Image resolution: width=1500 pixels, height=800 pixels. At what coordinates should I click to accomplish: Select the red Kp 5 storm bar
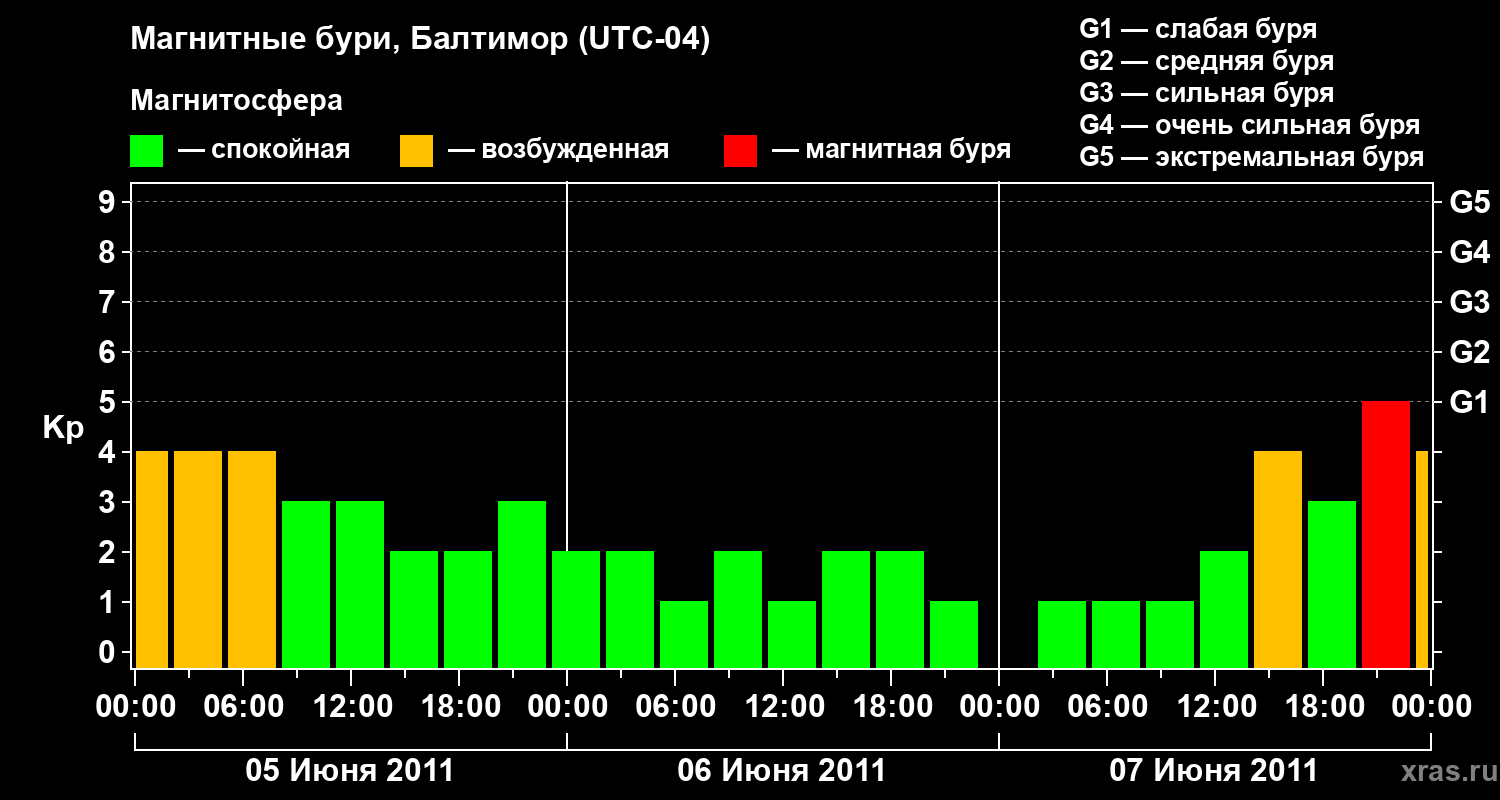[1386, 534]
